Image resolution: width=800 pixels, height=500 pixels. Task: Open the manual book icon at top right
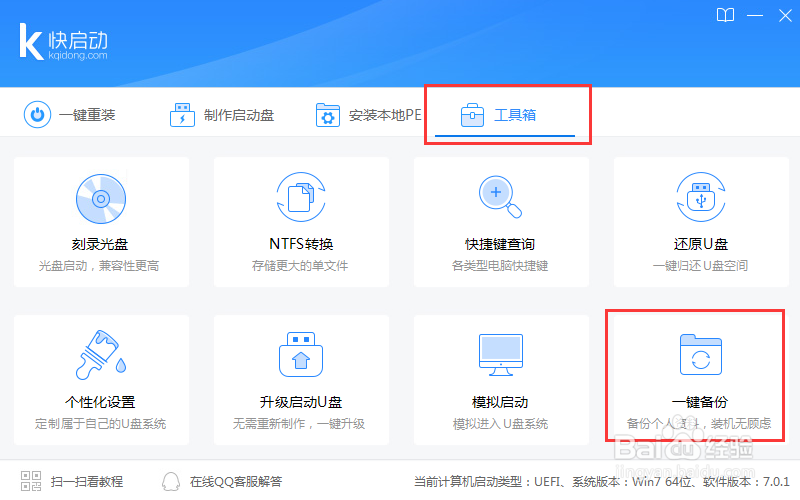[725, 15]
